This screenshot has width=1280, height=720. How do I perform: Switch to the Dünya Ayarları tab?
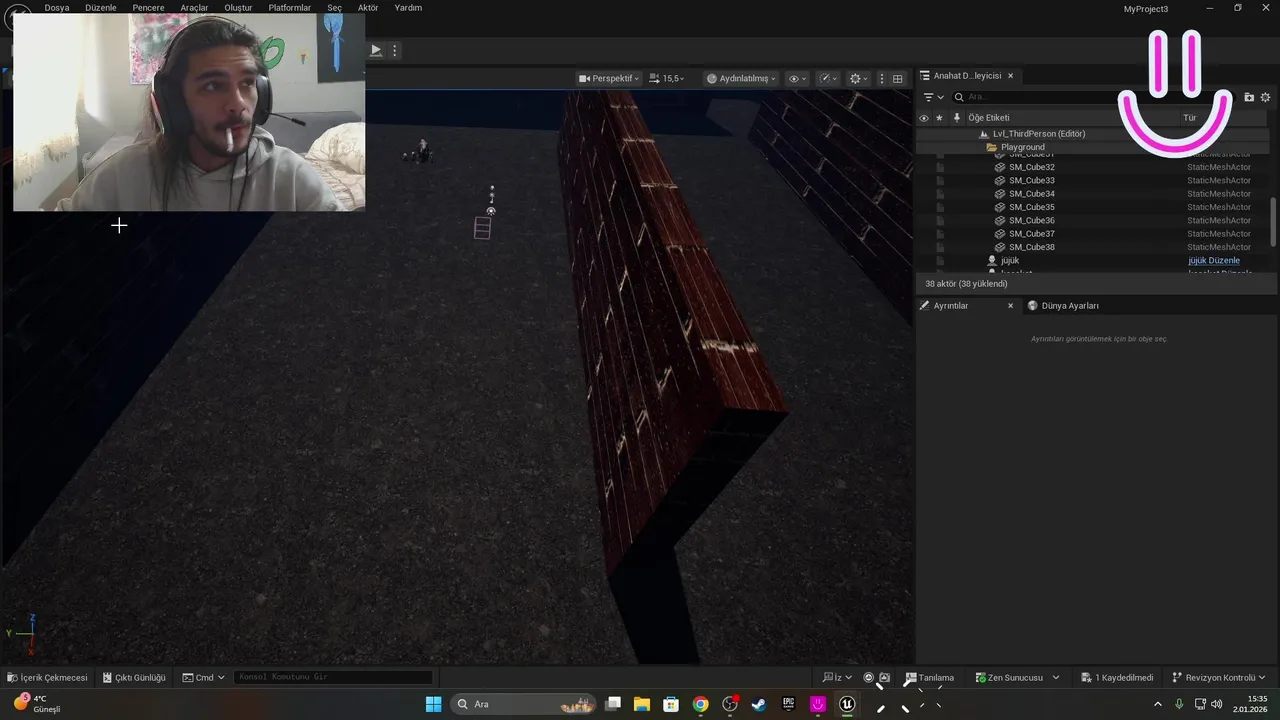1063,305
